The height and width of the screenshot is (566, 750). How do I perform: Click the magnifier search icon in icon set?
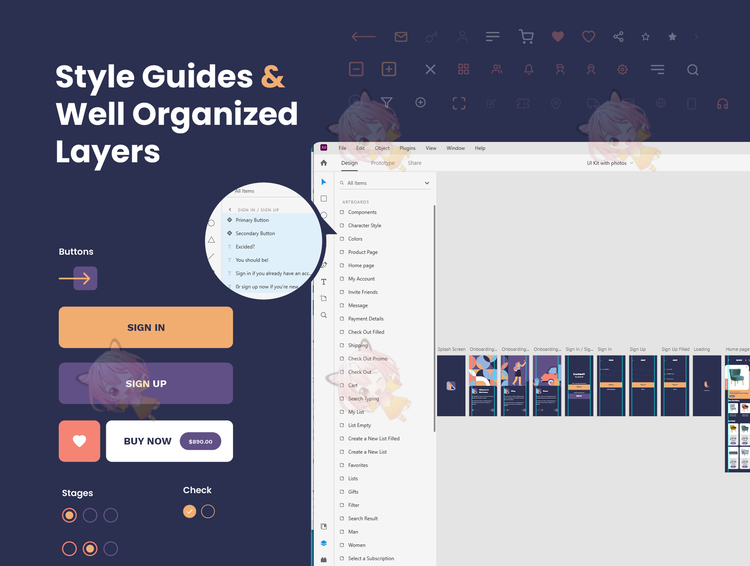point(693,70)
